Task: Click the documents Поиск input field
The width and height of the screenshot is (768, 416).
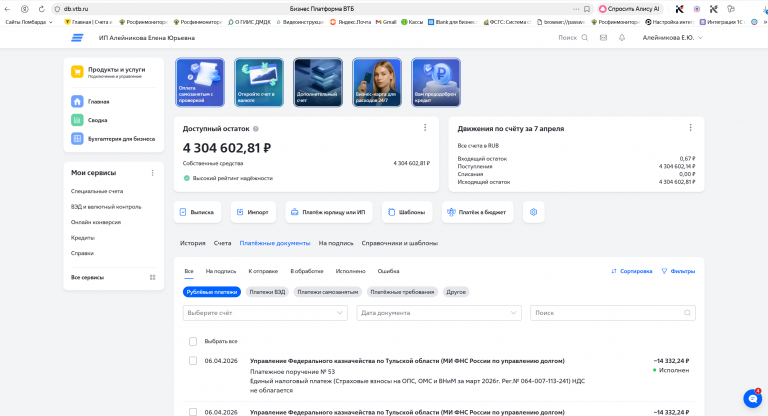Action: tap(613, 313)
